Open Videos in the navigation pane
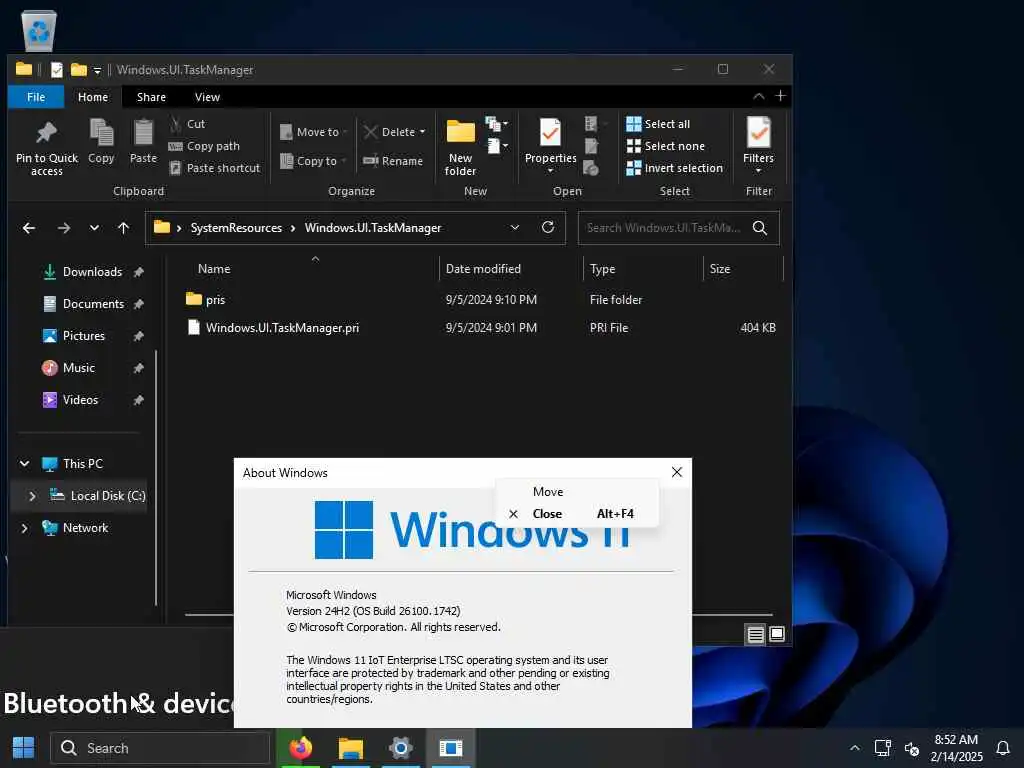1024x768 pixels. 80,400
